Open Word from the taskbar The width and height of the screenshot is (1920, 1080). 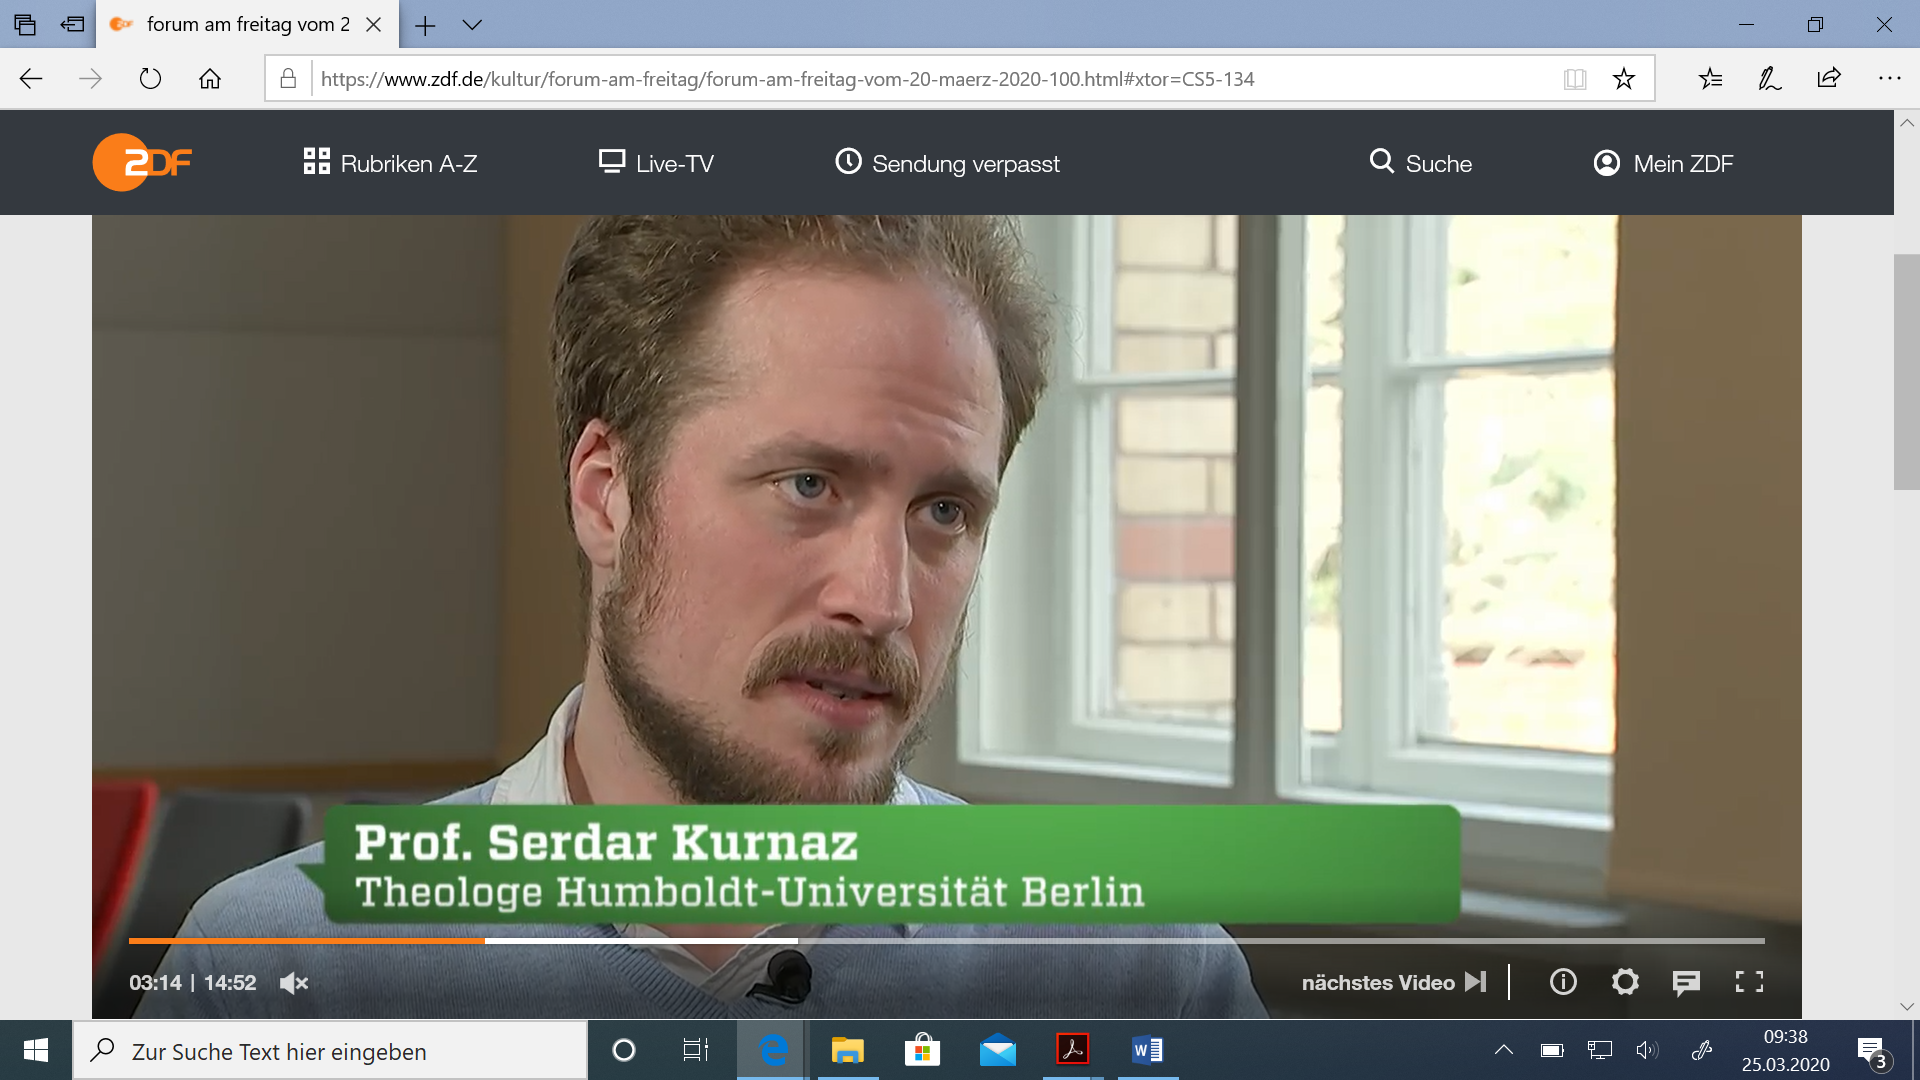pyautogui.click(x=1147, y=1050)
